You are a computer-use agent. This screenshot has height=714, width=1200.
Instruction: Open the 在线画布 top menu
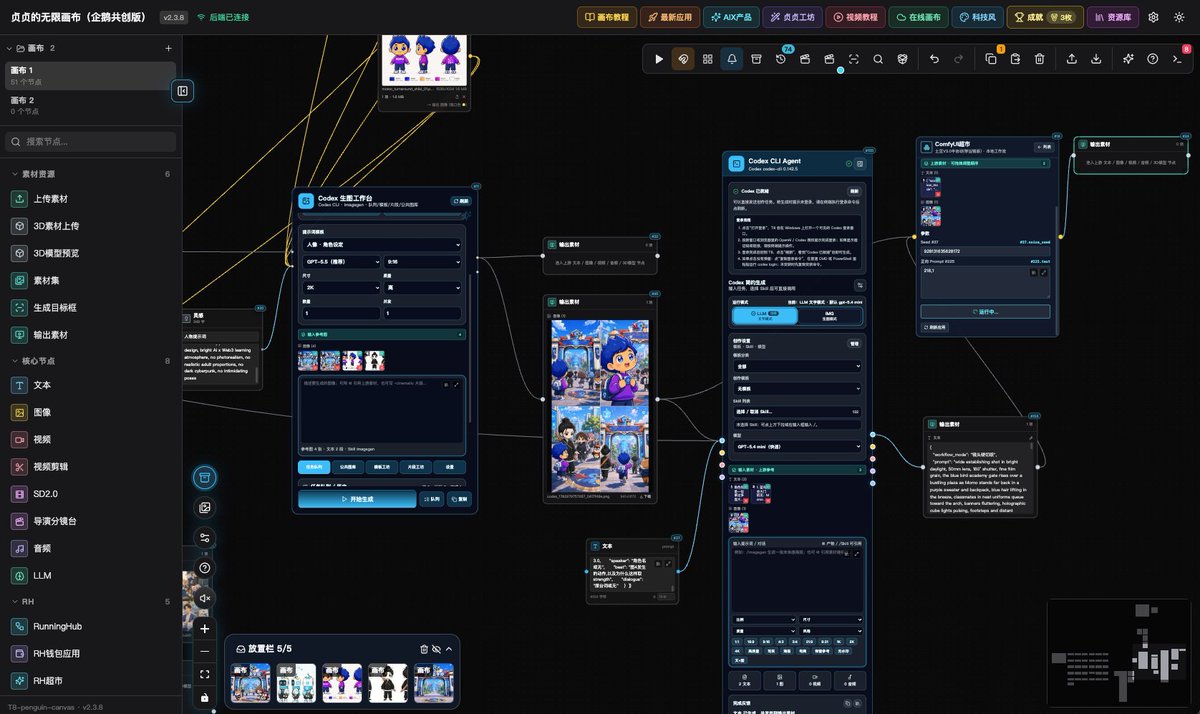(x=917, y=17)
